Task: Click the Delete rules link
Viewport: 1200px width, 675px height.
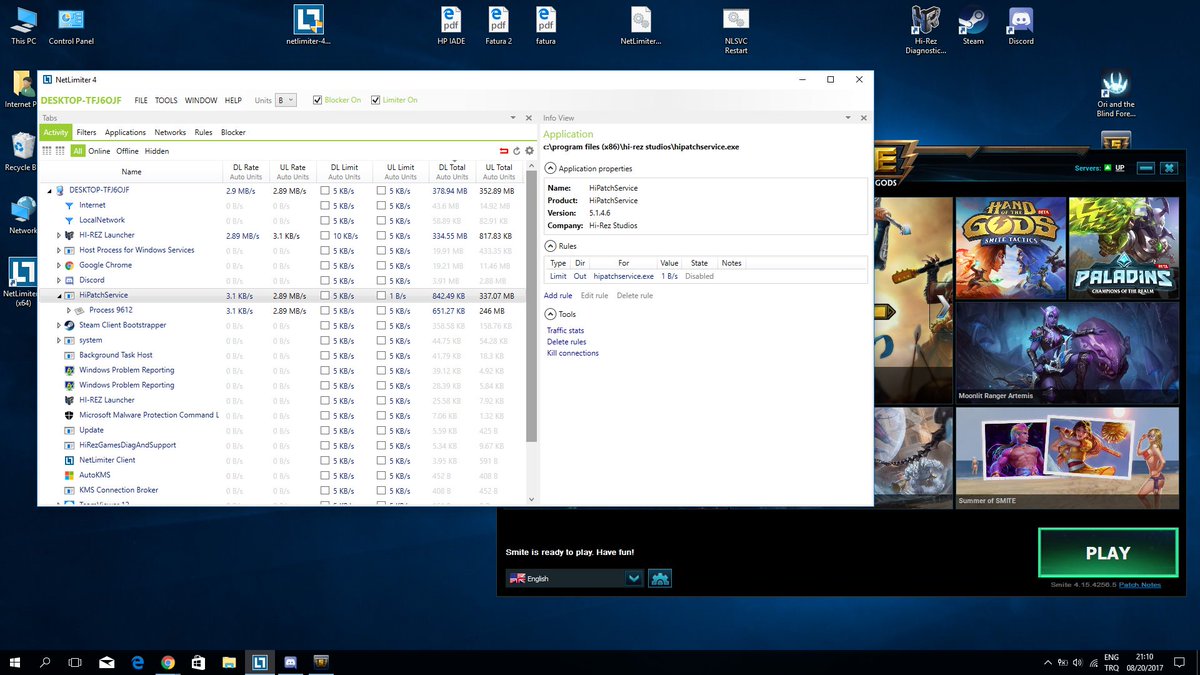Action: click(566, 342)
